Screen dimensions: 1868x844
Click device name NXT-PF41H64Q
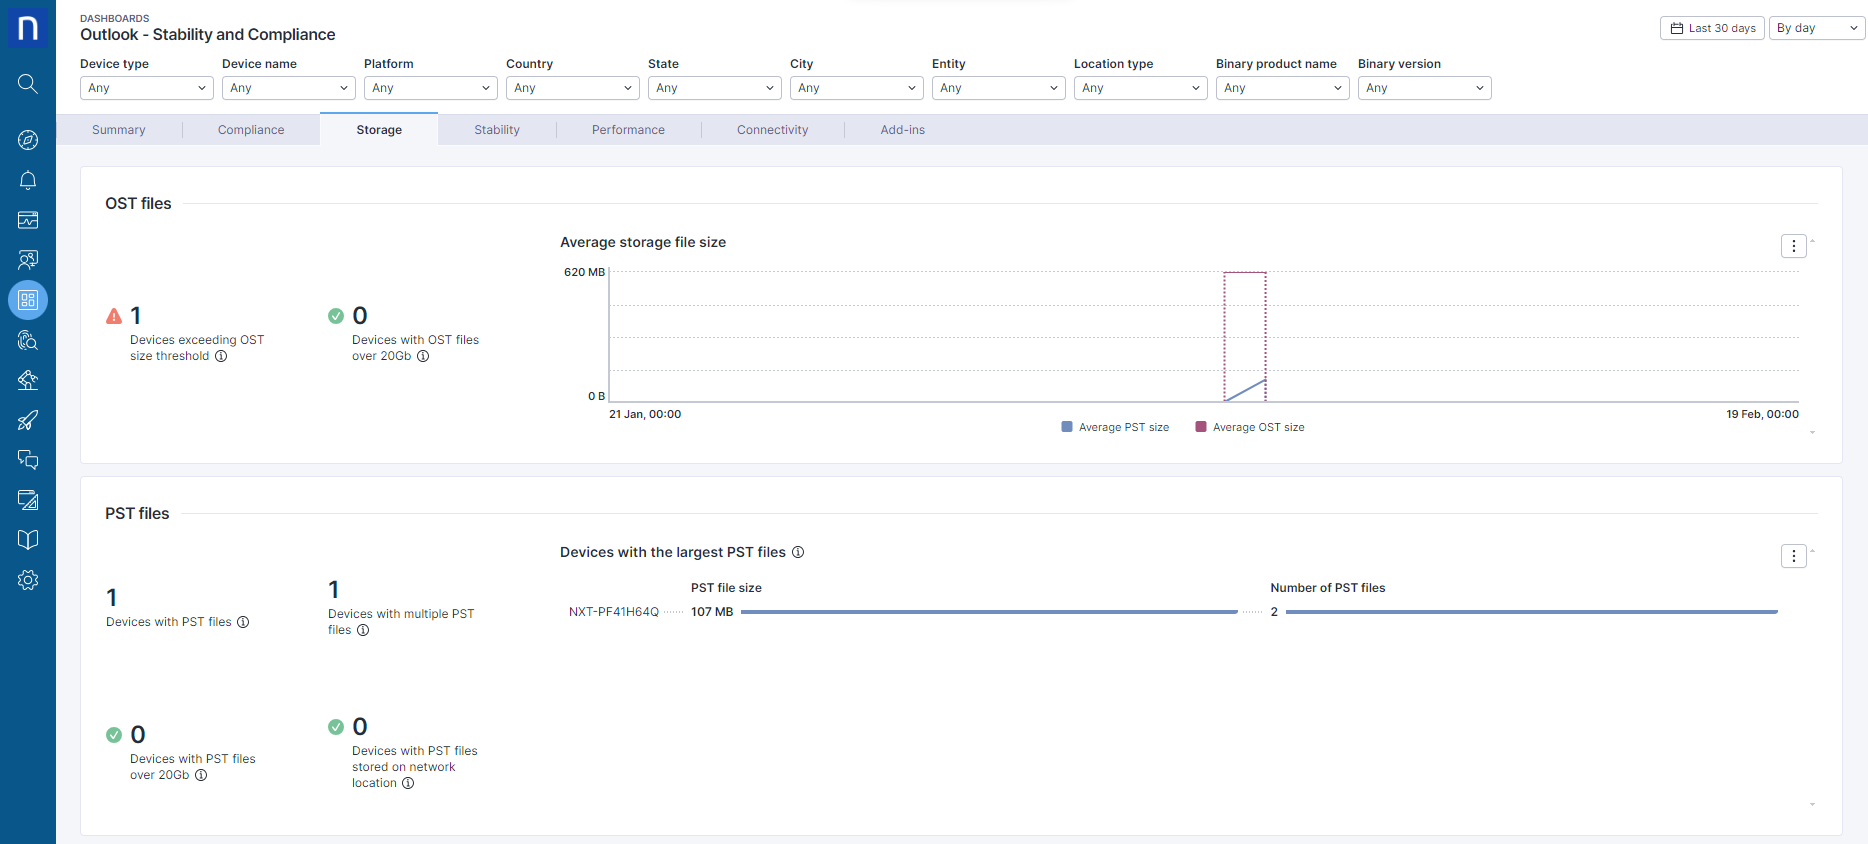(x=614, y=612)
